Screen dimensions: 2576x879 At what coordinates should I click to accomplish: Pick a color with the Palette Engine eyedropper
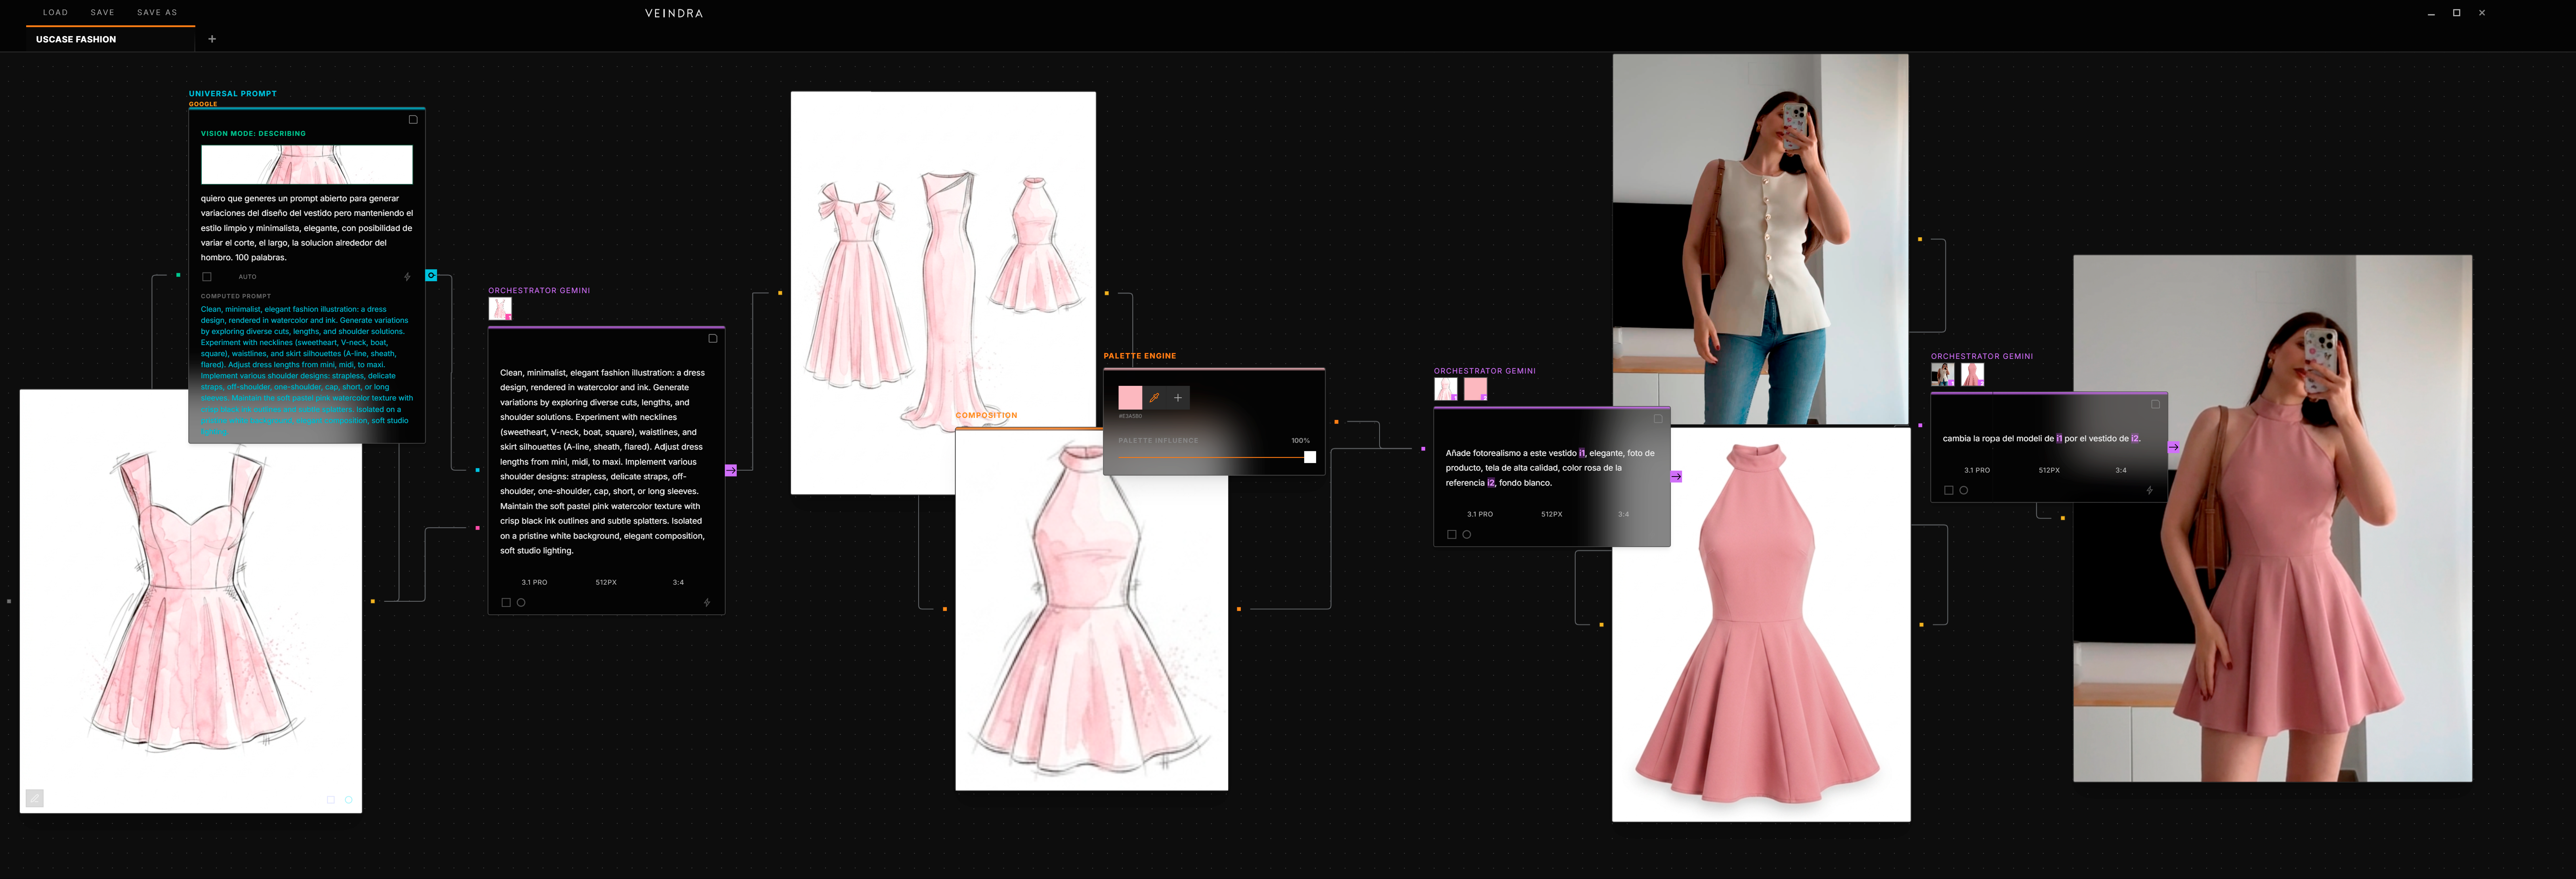pyautogui.click(x=1154, y=398)
